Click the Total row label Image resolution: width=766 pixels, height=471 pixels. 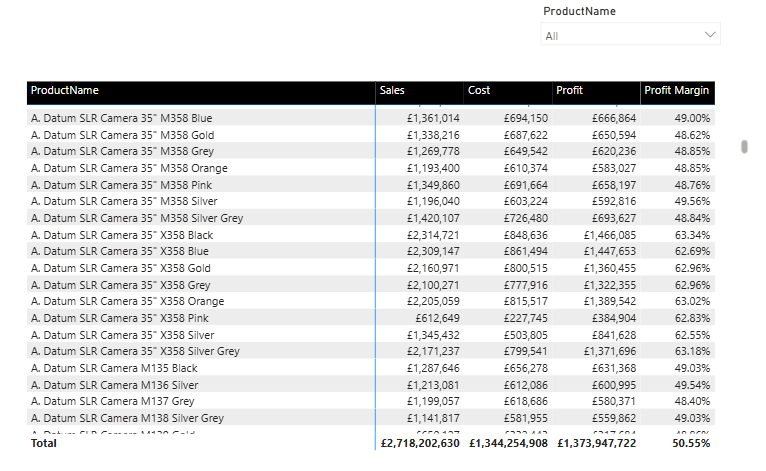pyautogui.click(x=44, y=442)
